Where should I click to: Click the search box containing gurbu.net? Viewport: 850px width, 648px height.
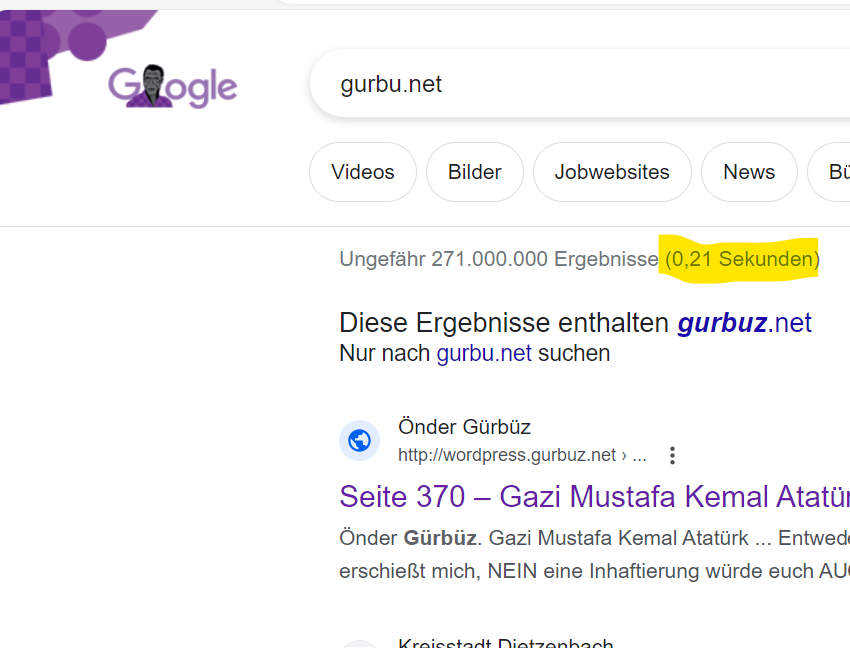click(x=580, y=84)
